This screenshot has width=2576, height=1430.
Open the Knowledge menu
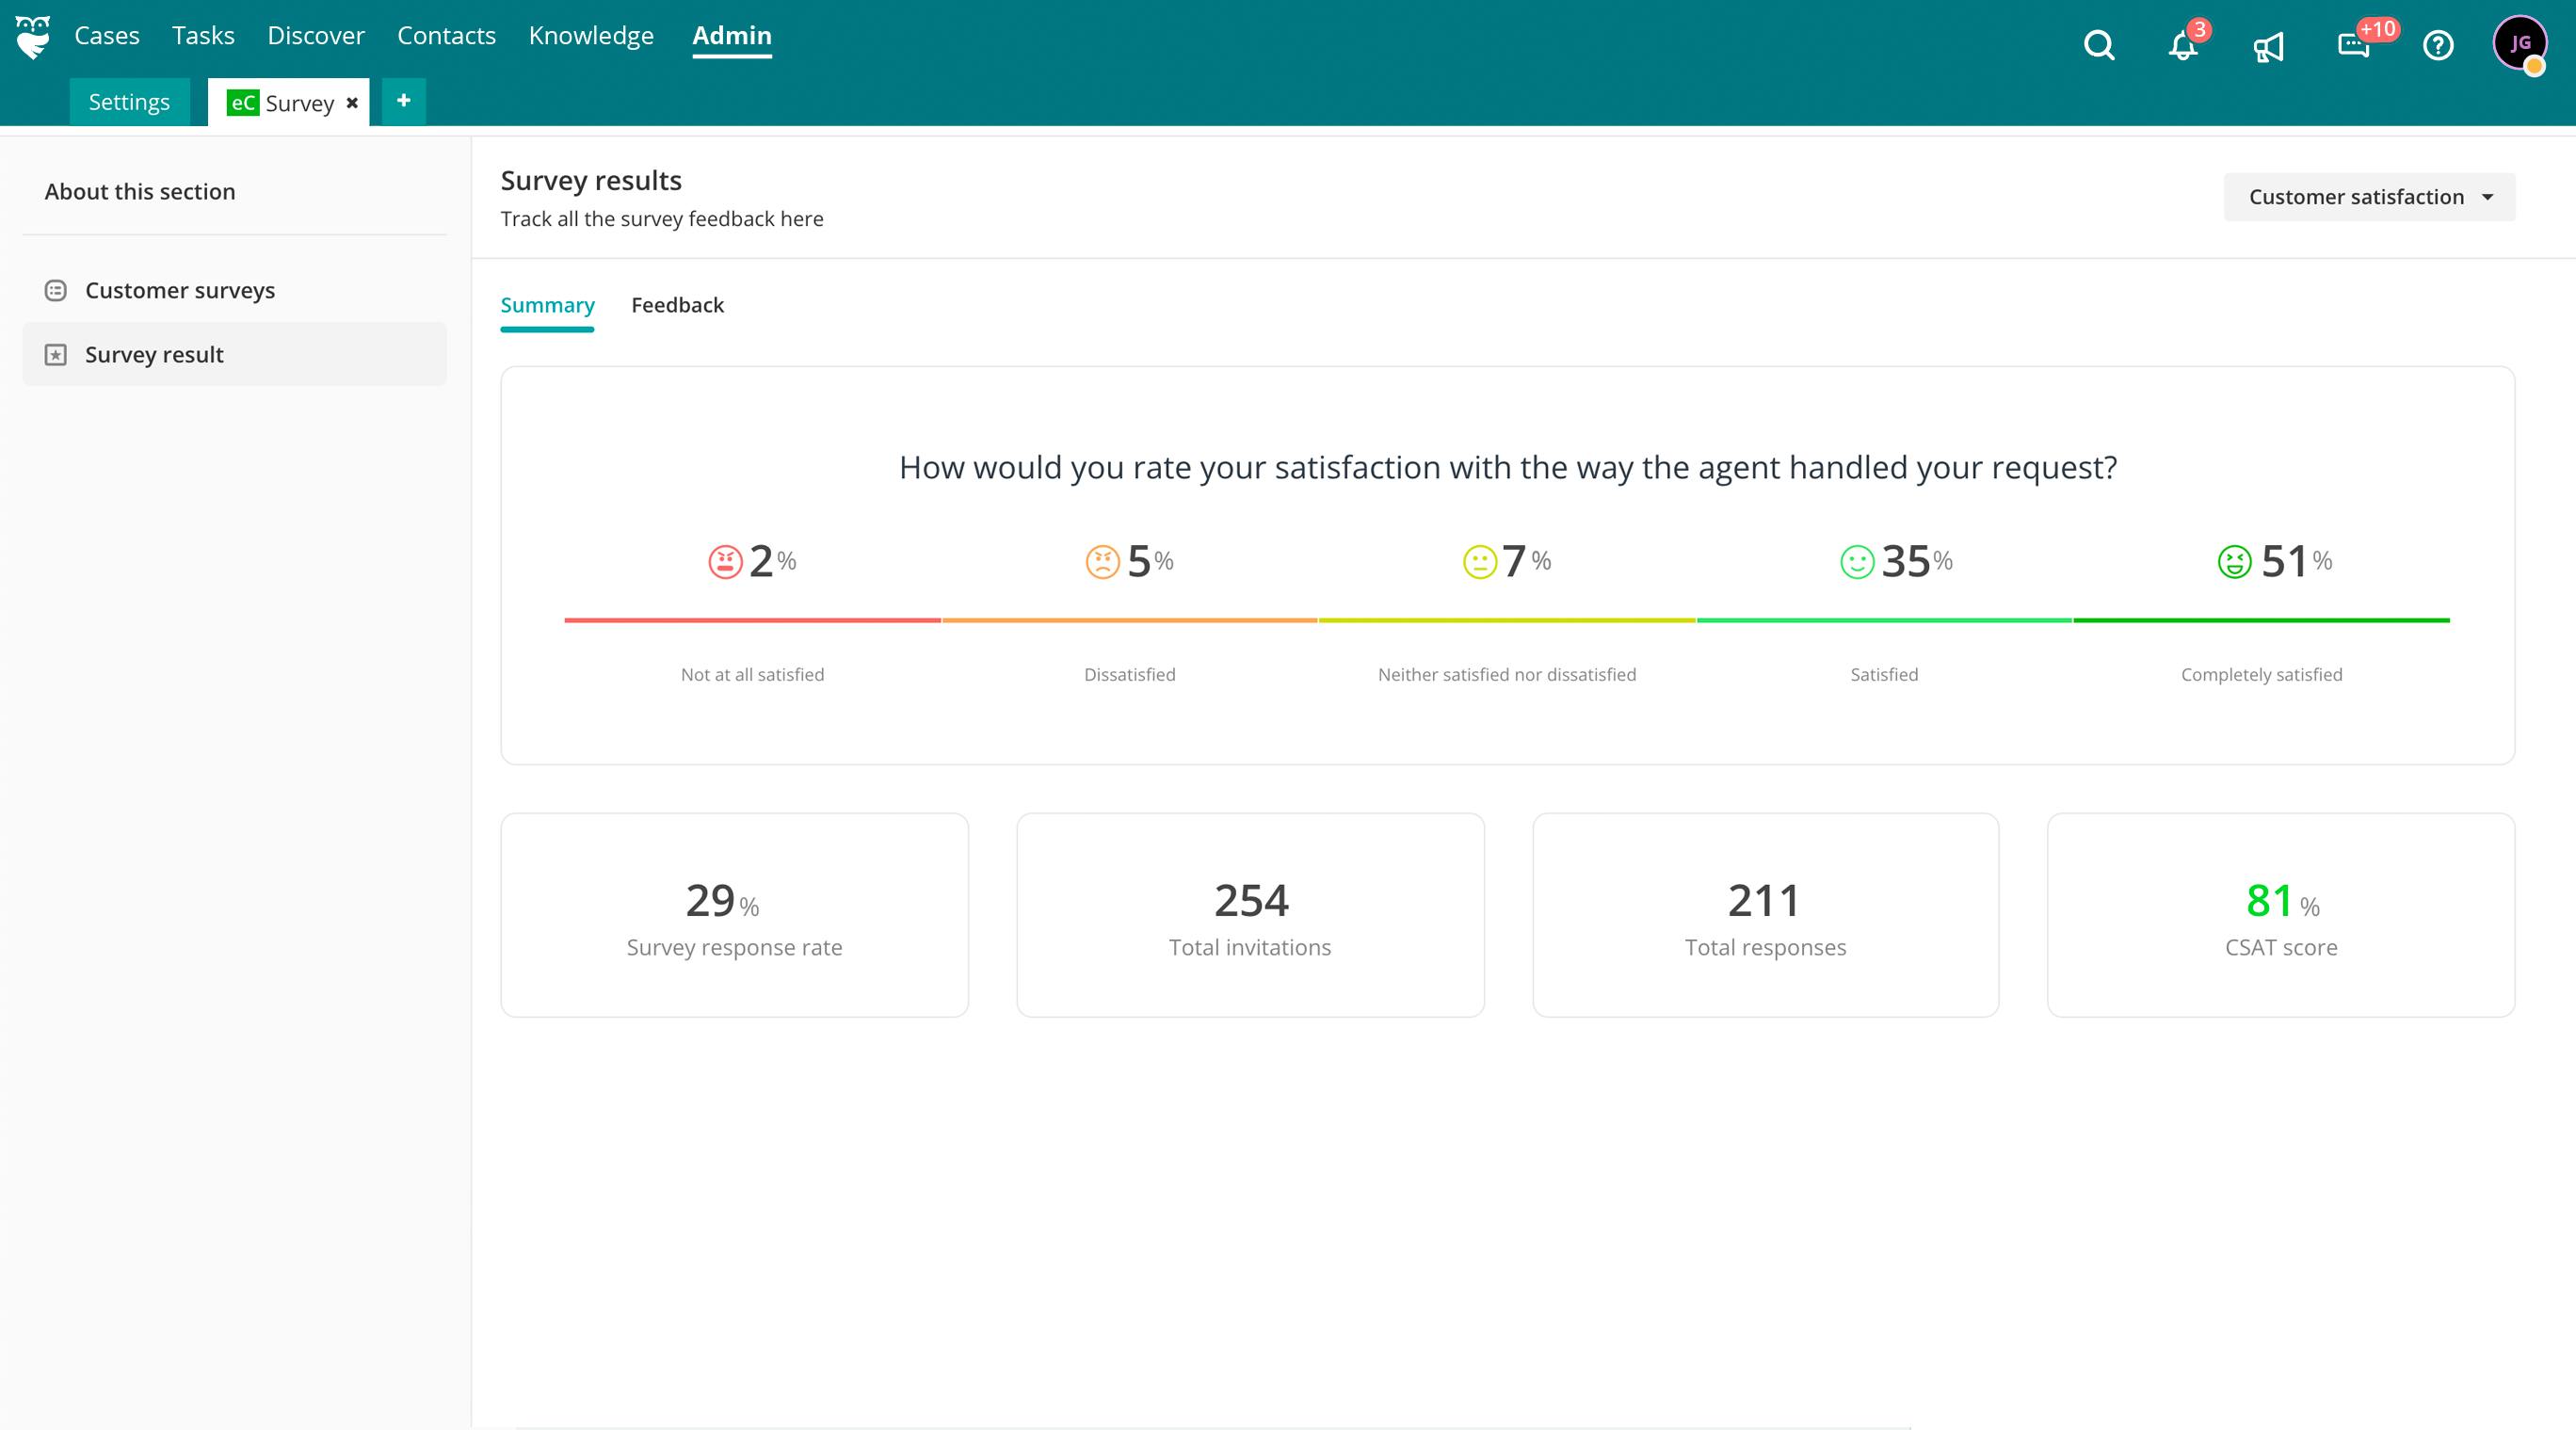pyautogui.click(x=591, y=36)
